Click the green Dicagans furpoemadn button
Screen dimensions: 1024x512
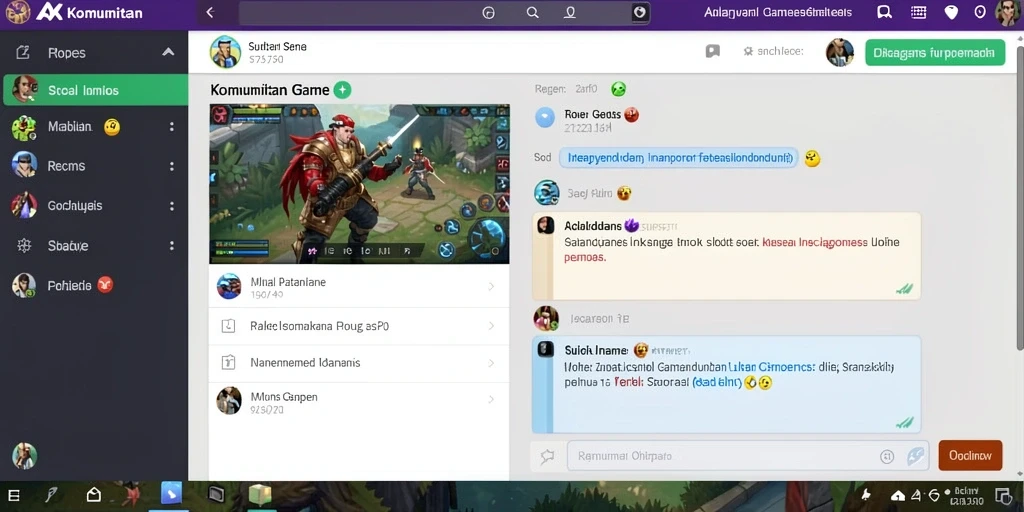point(935,53)
